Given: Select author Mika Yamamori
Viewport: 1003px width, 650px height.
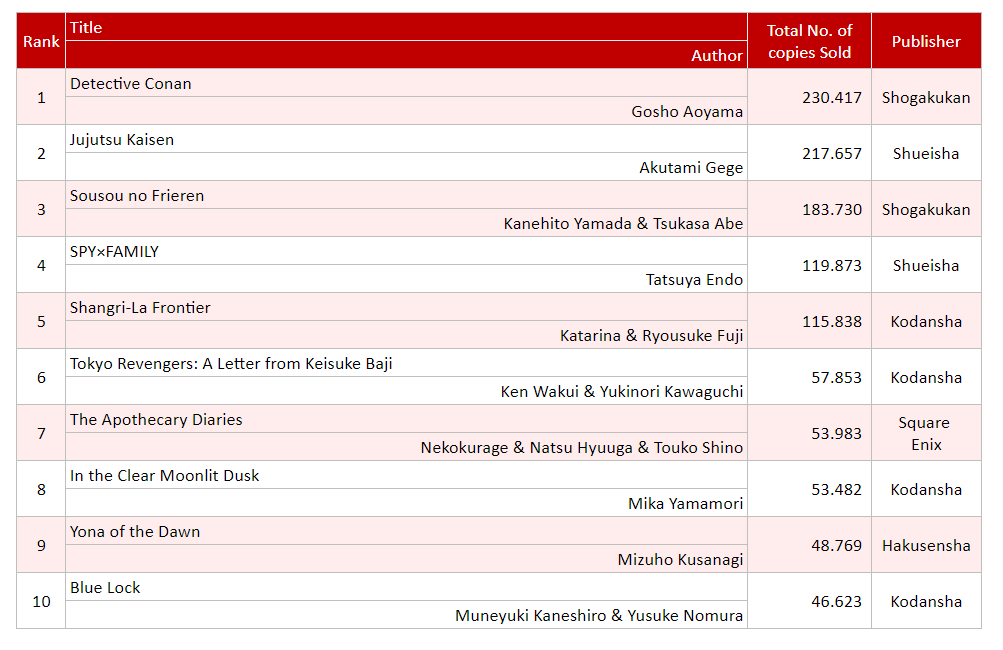Looking at the screenshot, I should [x=685, y=503].
